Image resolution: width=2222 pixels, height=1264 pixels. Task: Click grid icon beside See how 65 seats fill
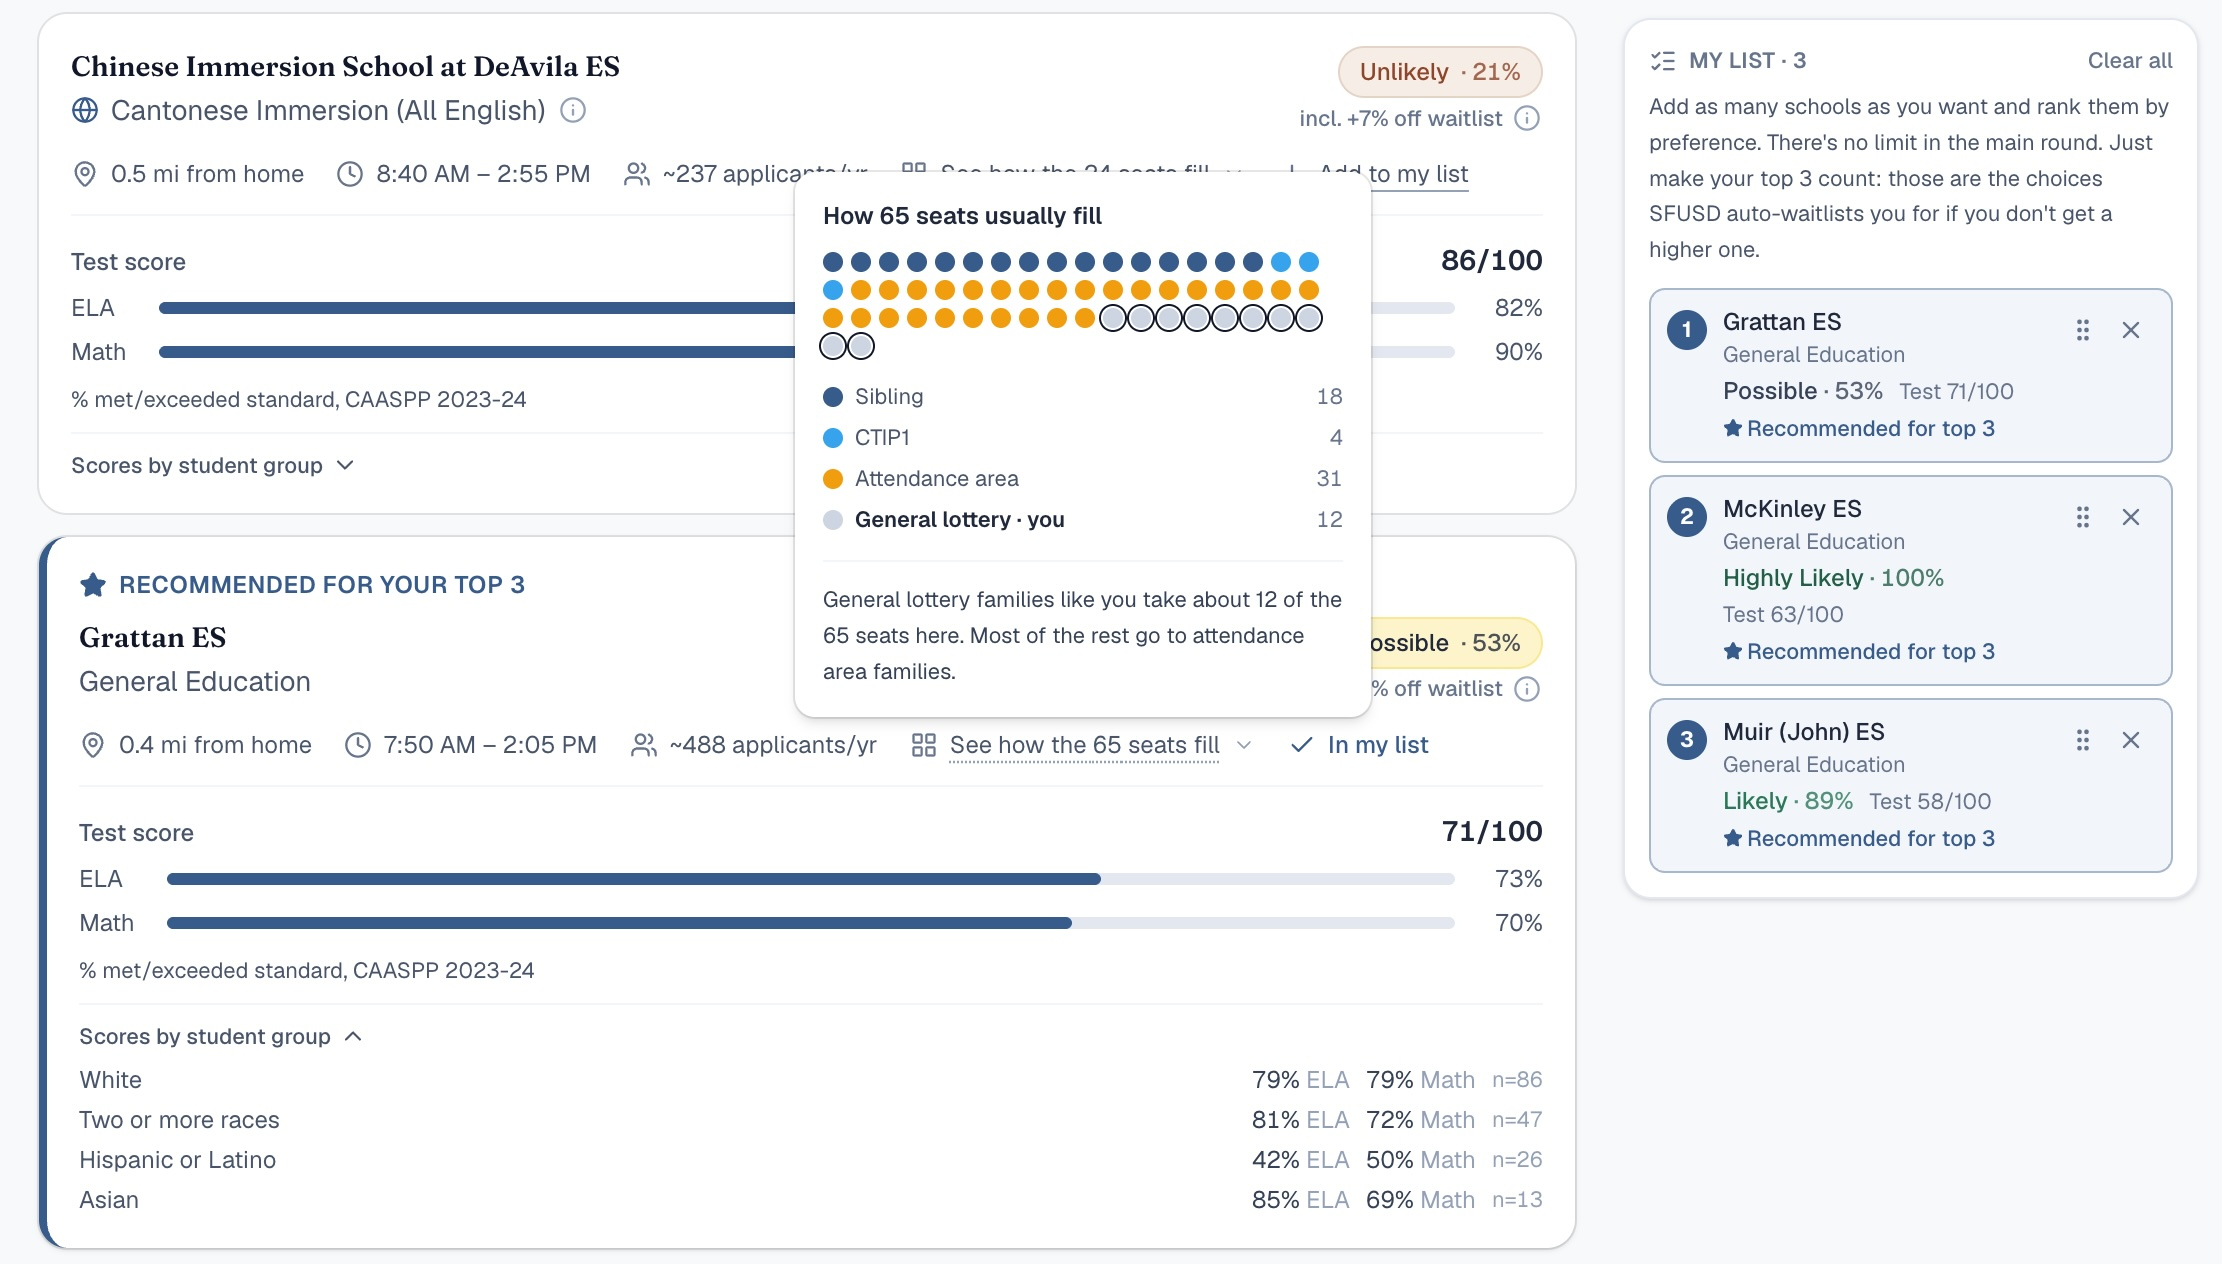pos(924,745)
